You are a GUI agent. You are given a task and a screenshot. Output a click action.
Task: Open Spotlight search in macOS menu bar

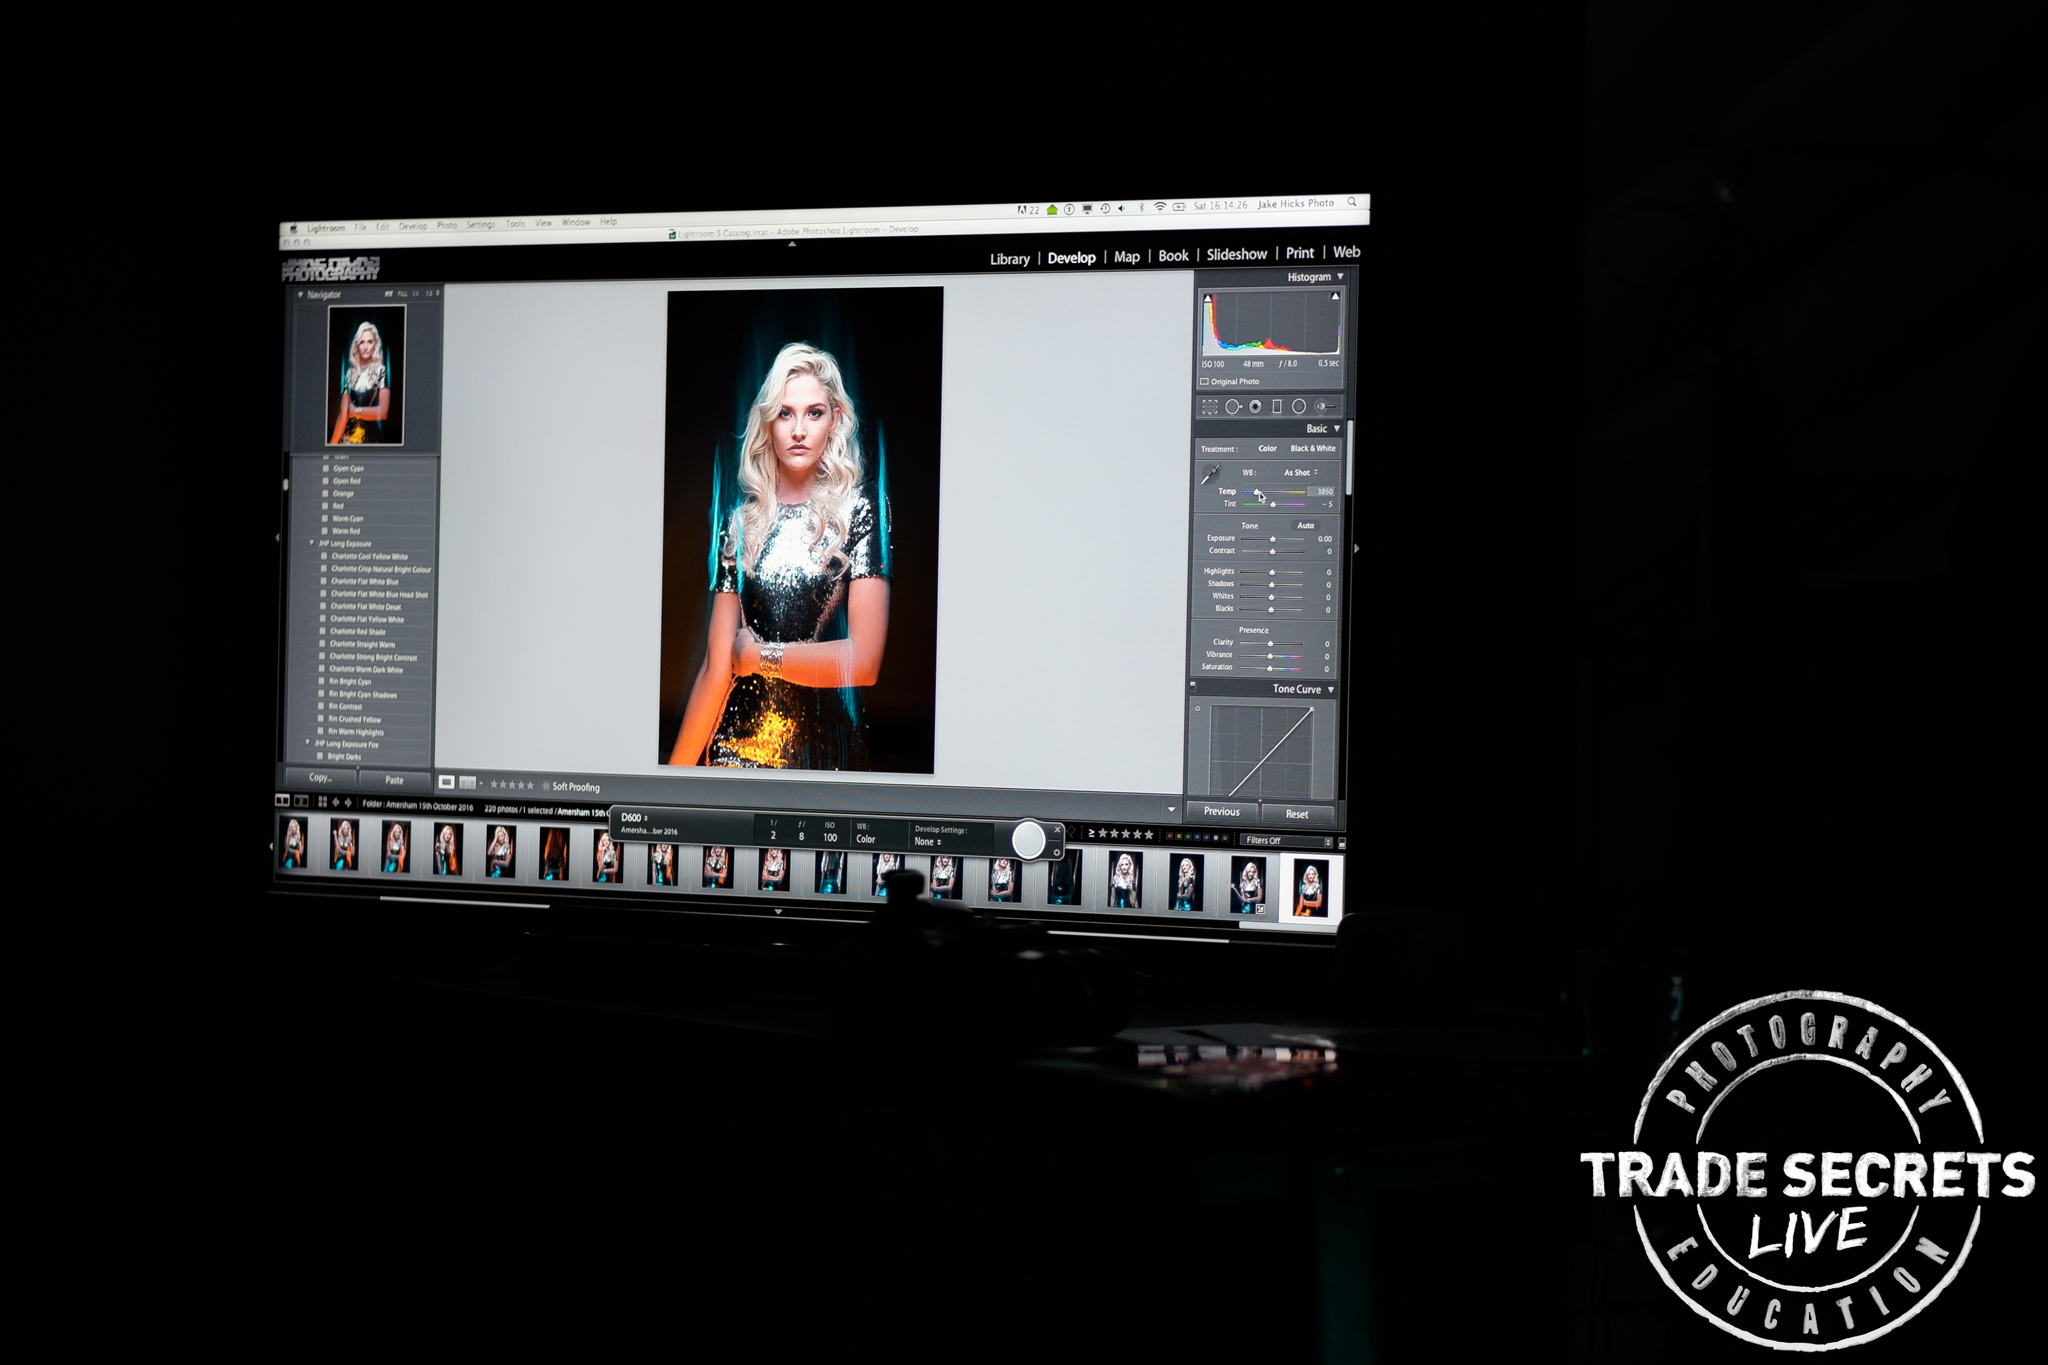click(x=1352, y=202)
